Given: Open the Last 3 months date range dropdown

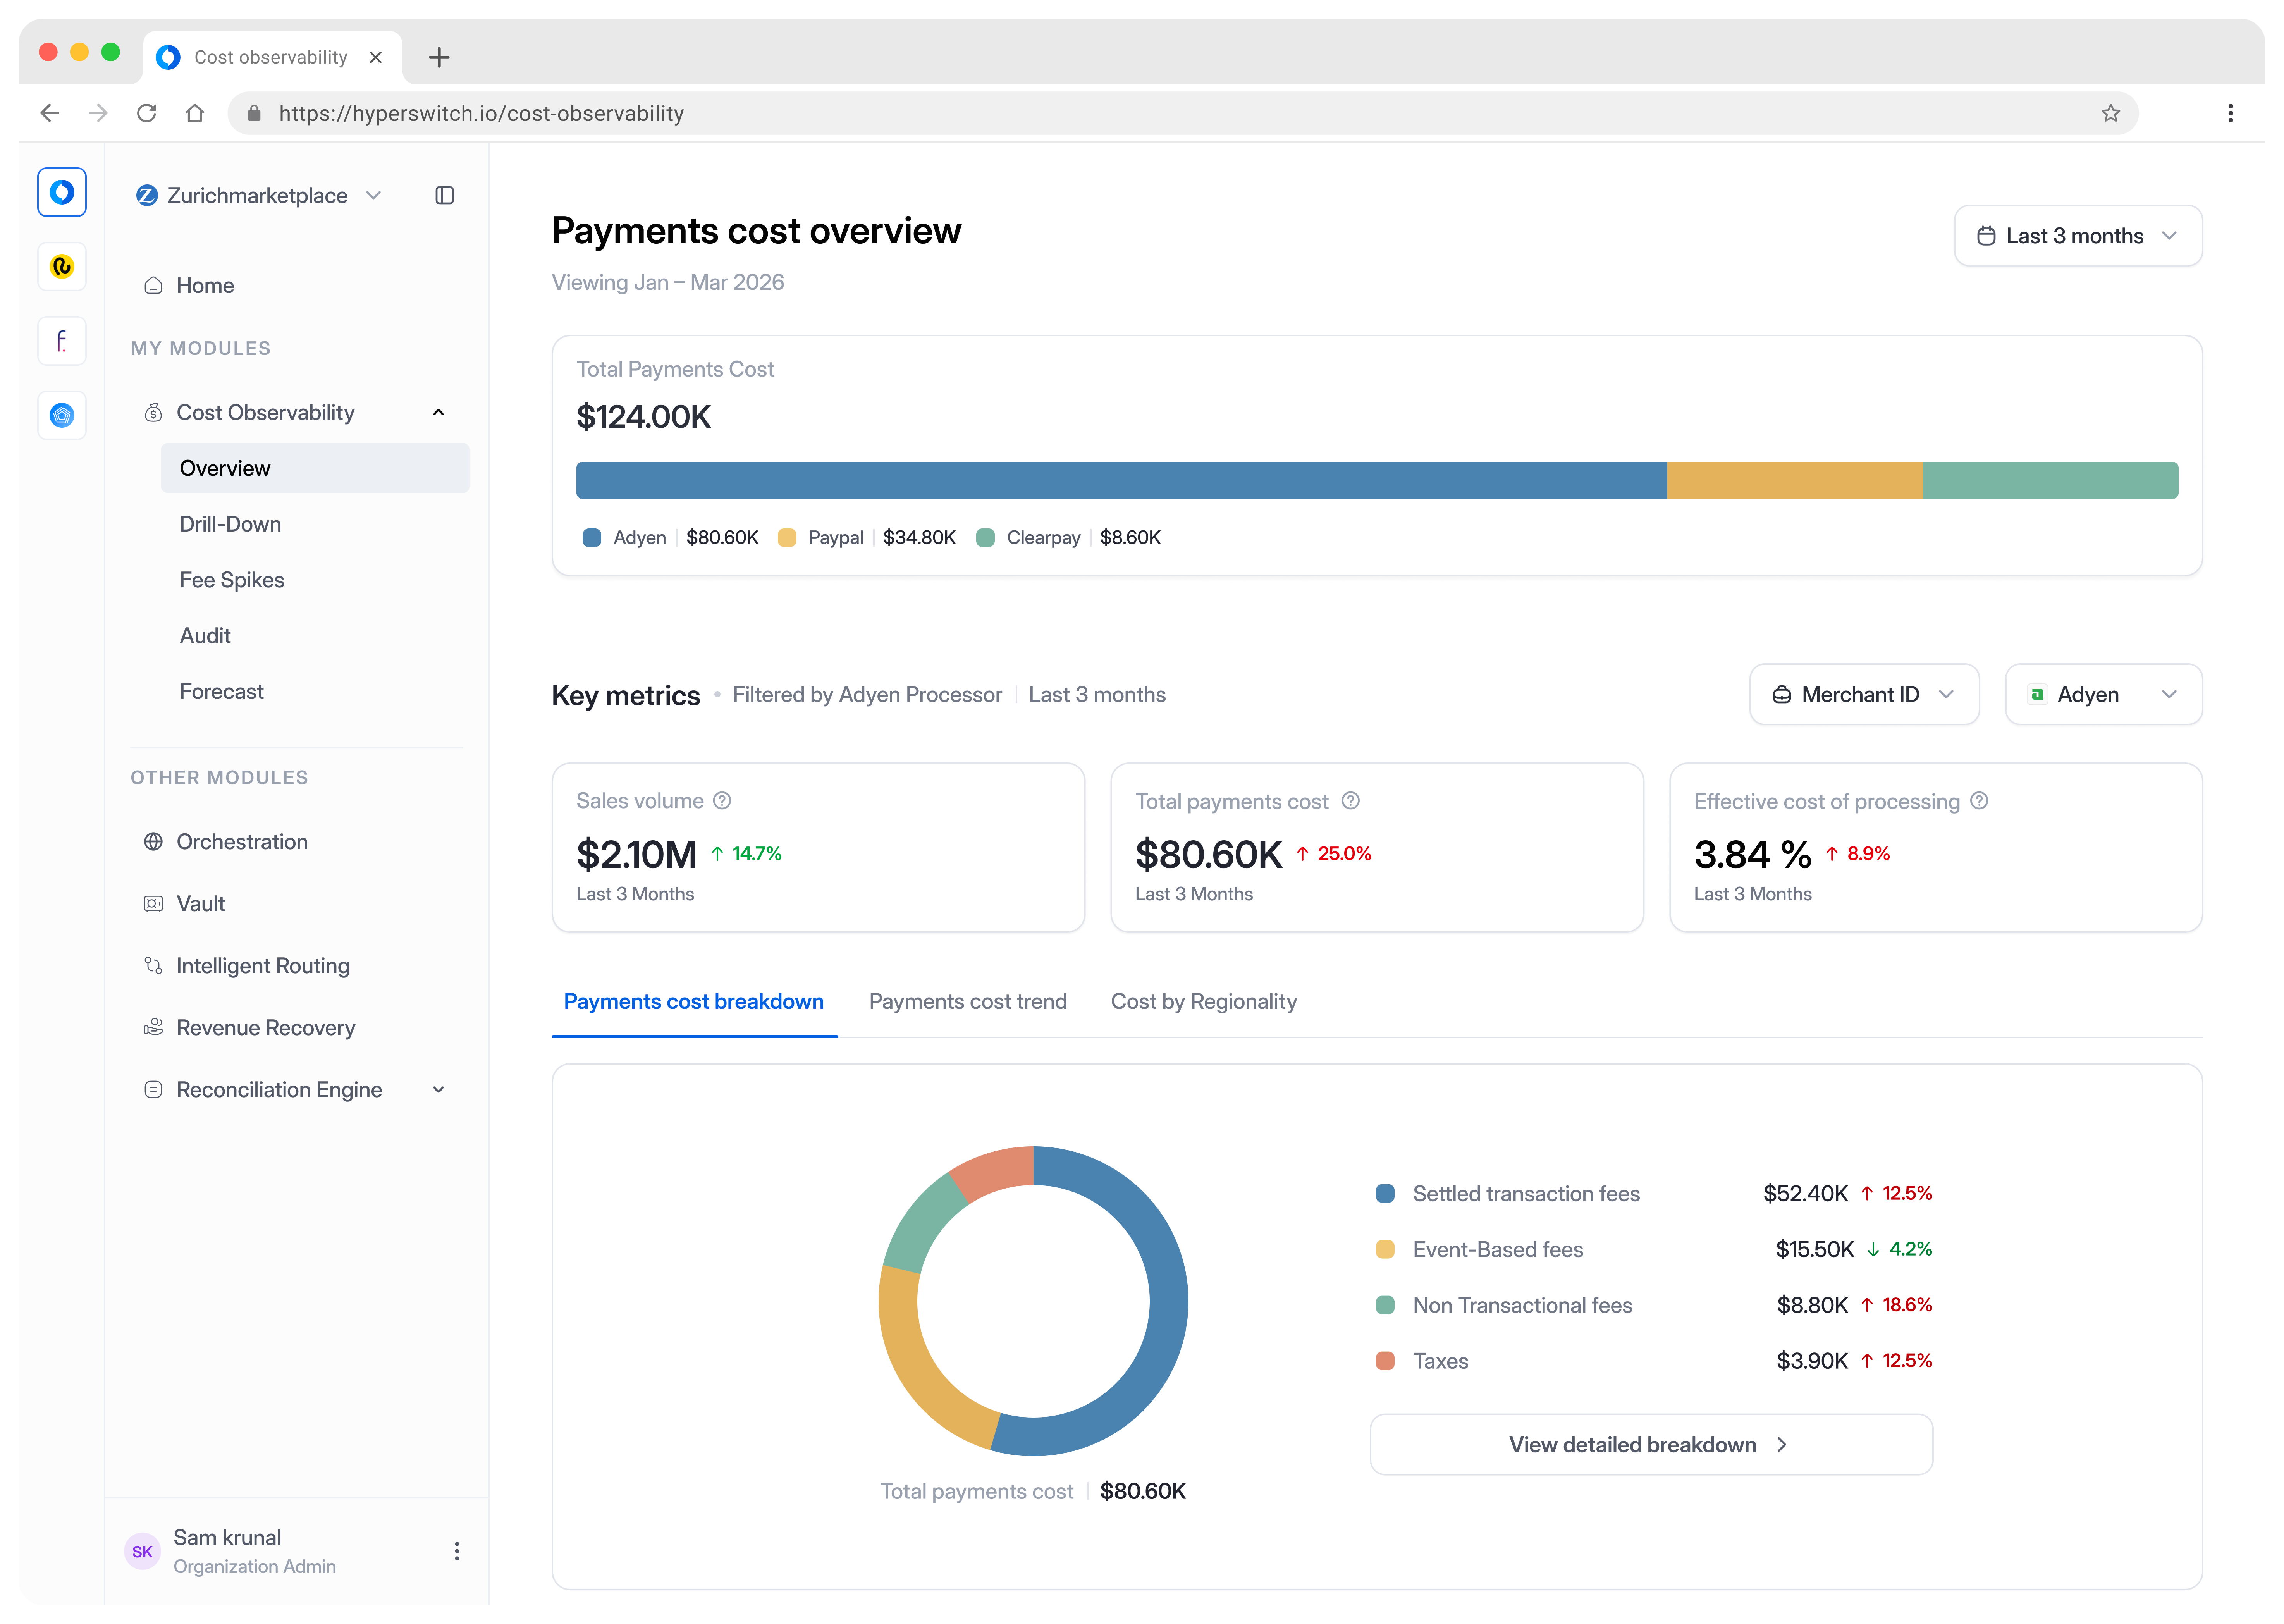Looking at the screenshot, I should [x=2077, y=236].
